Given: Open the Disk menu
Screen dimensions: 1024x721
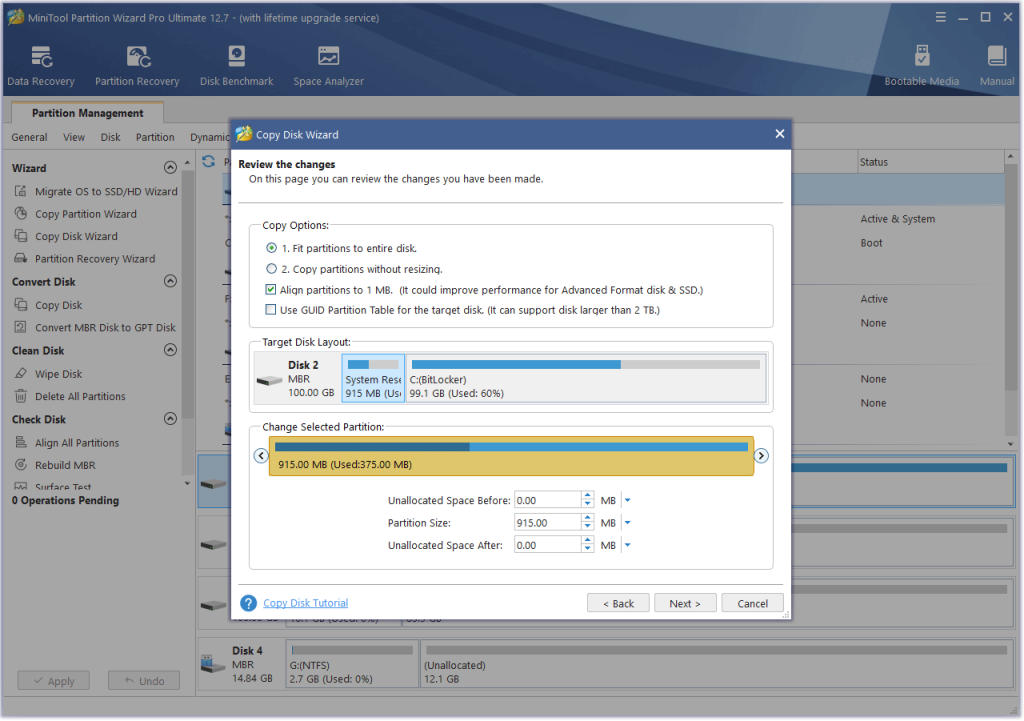Looking at the screenshot, I should point(110,137).
